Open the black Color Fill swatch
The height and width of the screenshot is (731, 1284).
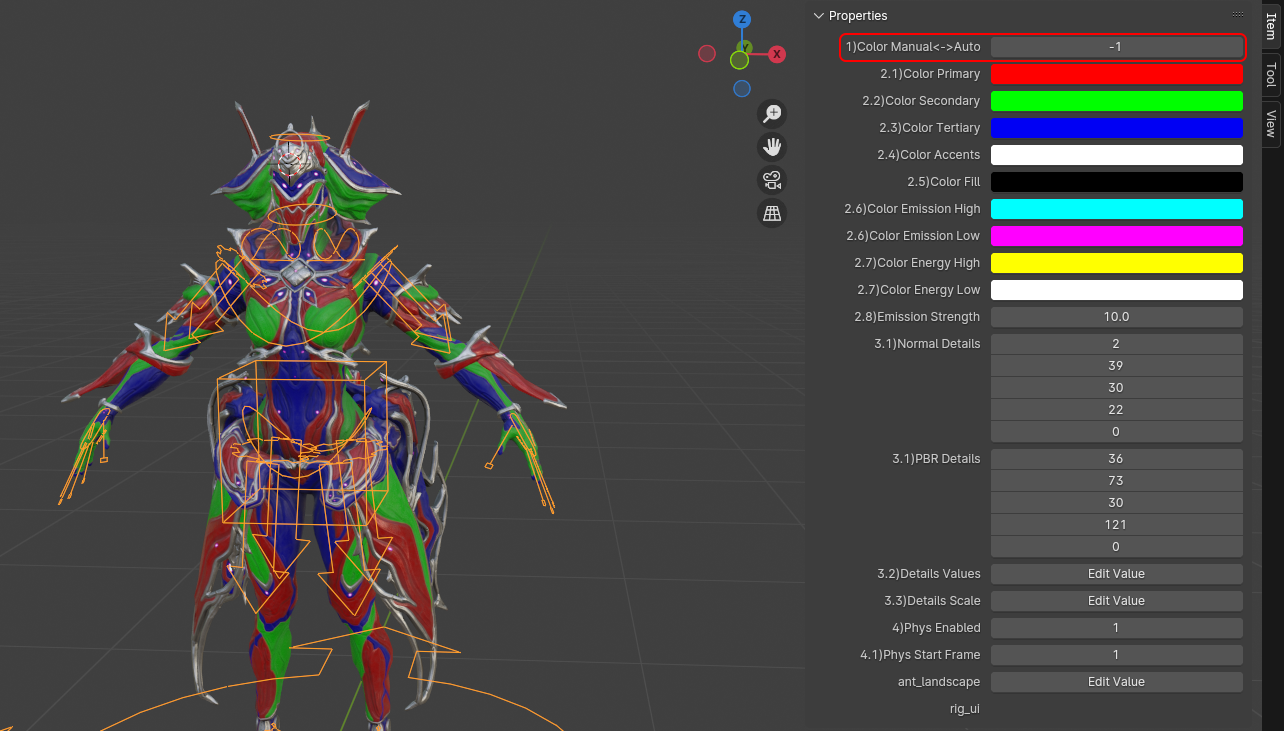1116,182
